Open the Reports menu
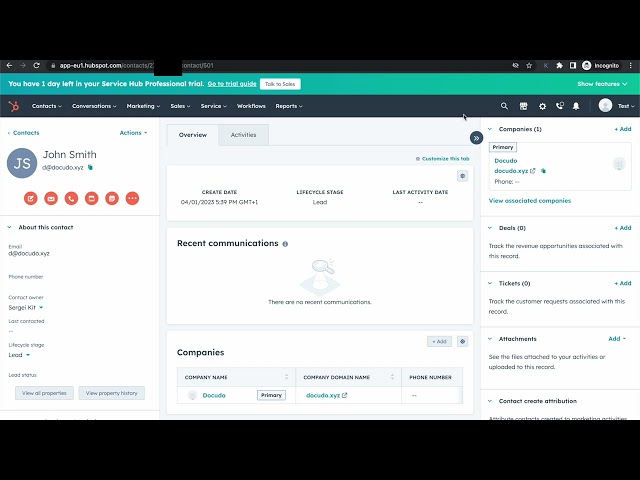The width and height of the screenshot is (640, 480). coord(289,106)
